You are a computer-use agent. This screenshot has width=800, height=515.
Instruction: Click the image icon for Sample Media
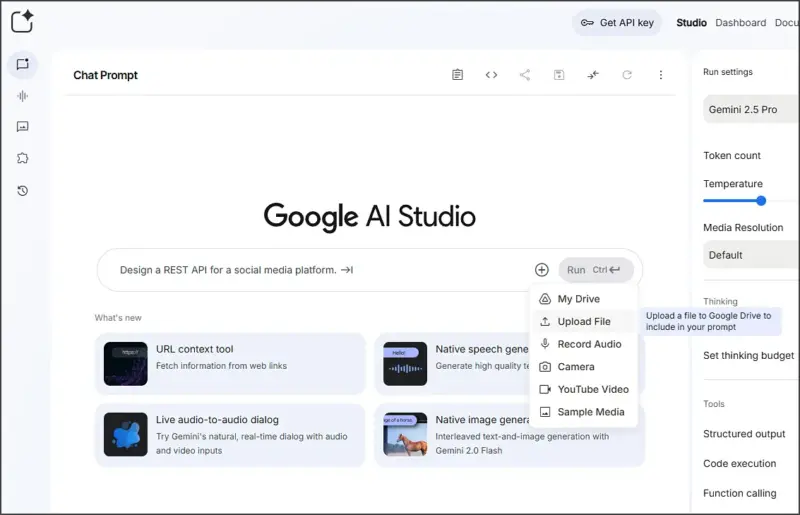click(545, 412)
